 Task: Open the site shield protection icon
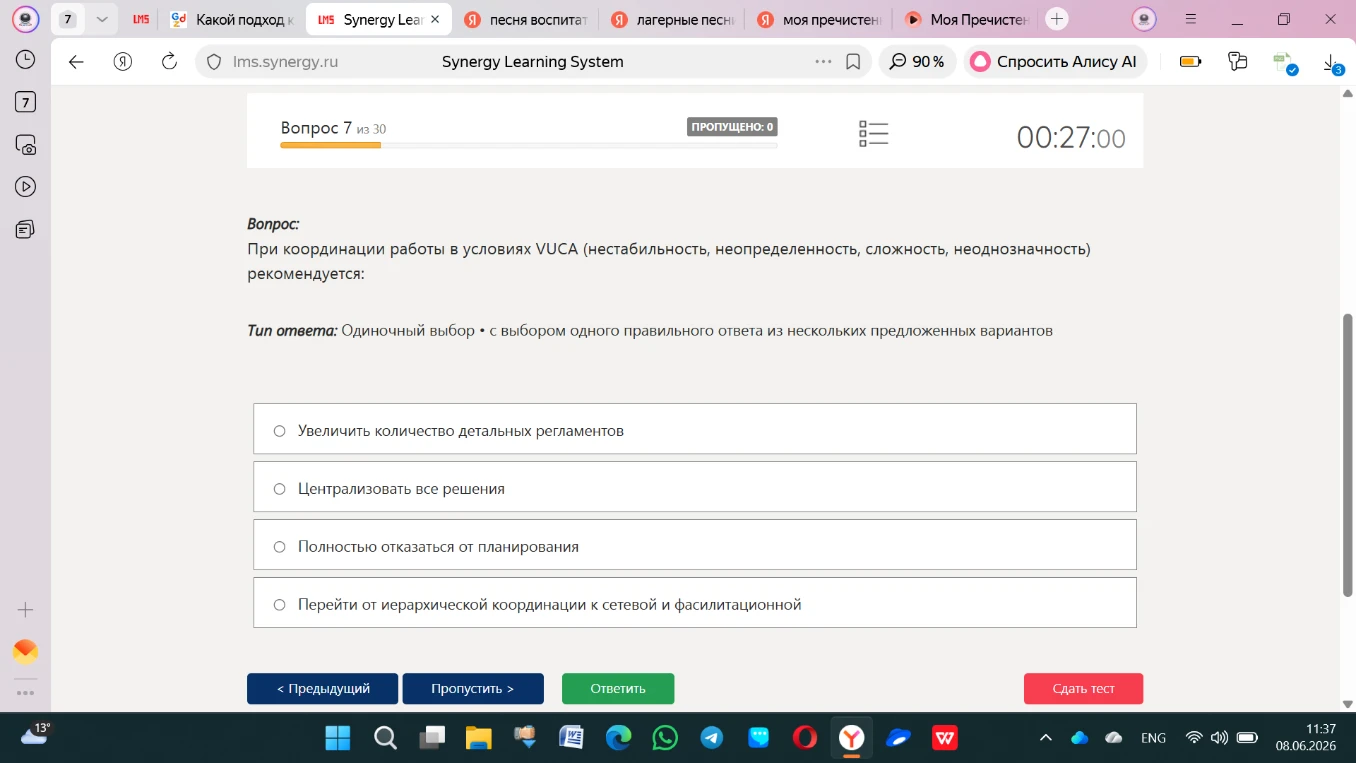point(213,62)
